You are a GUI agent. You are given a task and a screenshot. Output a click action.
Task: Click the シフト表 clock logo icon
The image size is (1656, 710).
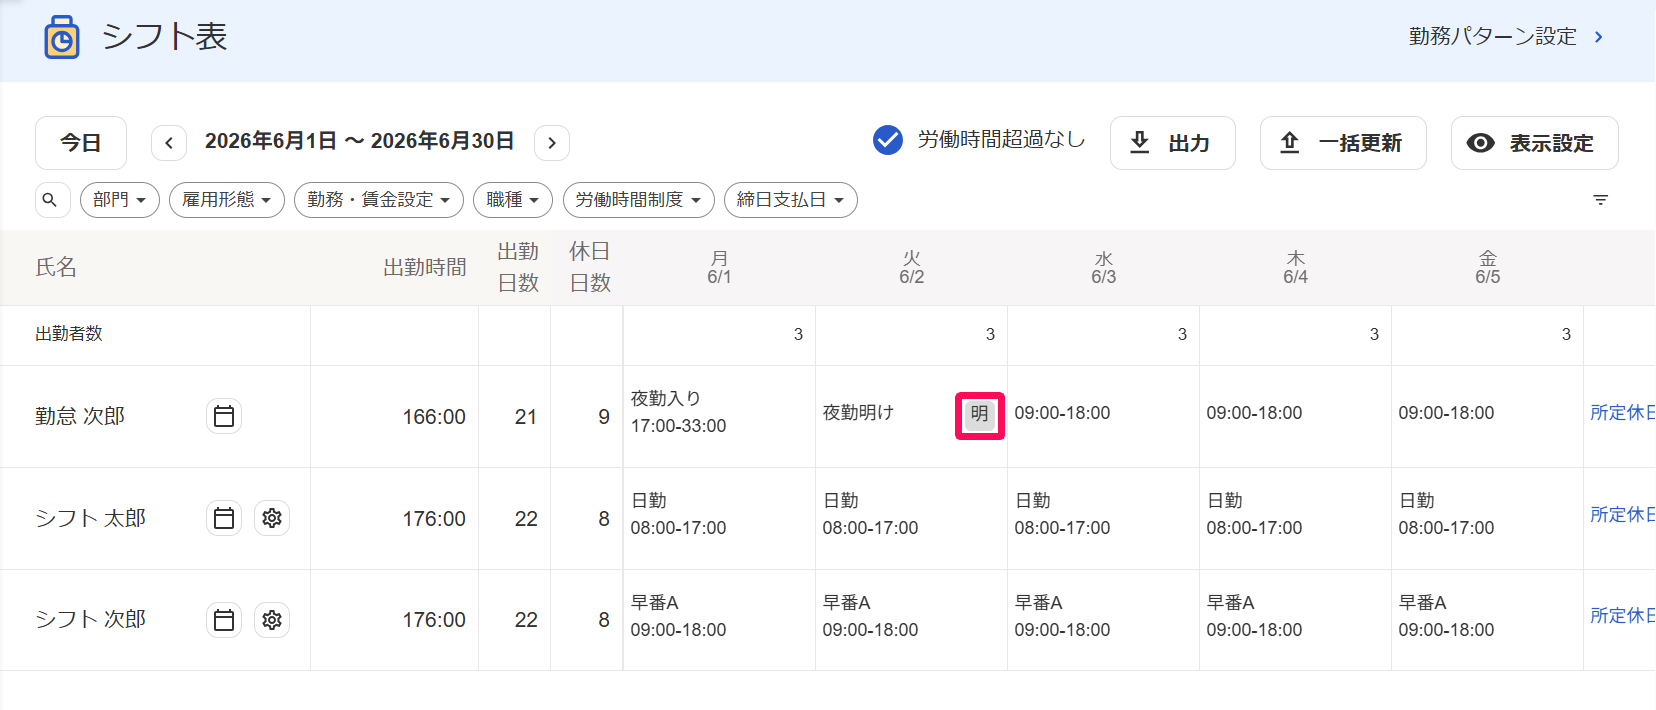click(62, 38)
